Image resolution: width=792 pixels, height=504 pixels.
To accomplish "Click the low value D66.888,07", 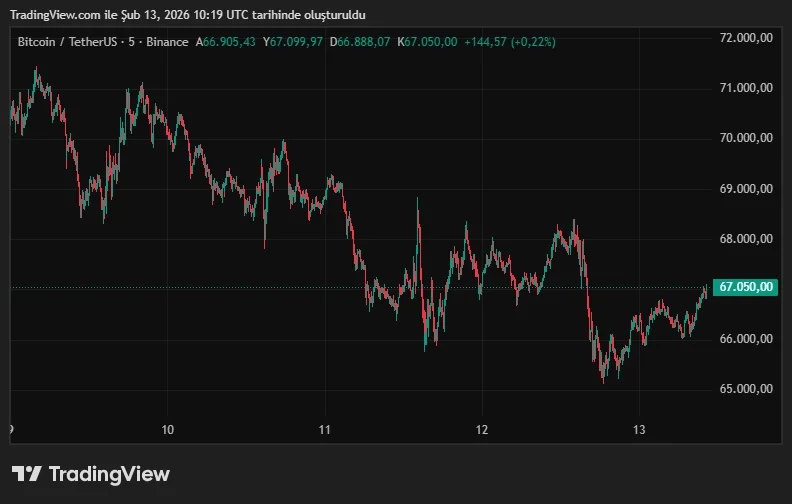I will (360, 42).
